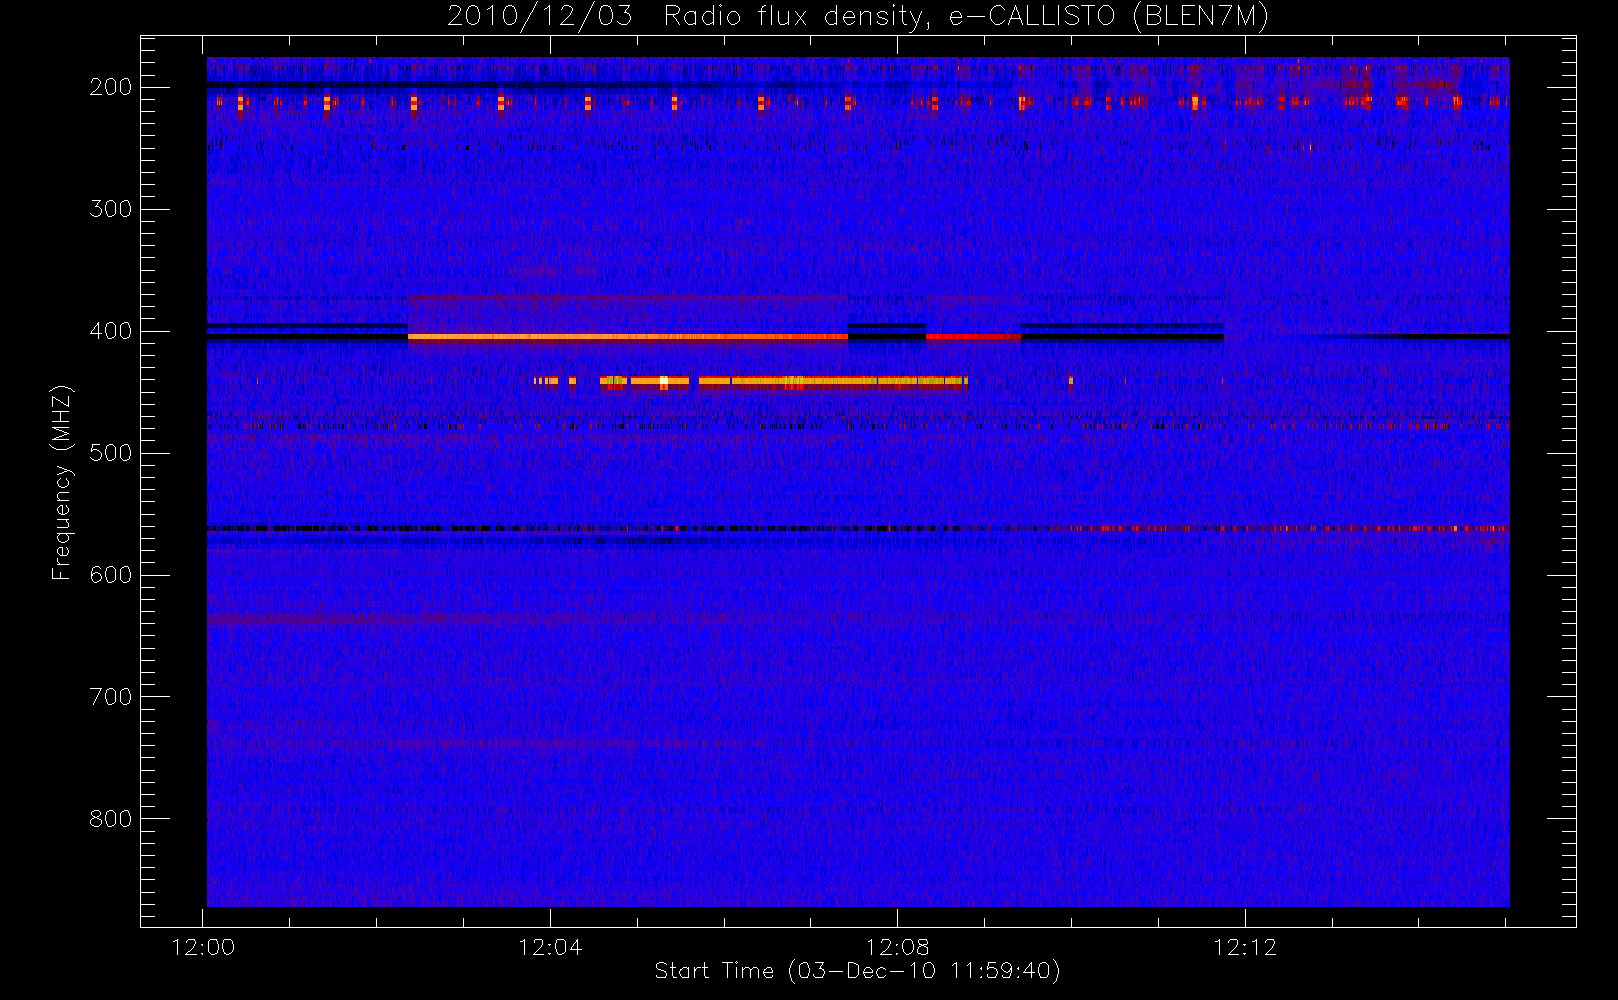The width and height of the screenshot is (1618, 1000).
Task: Click the plot title "Radio flux density, e-CALLISTO (BLEN7M)"
Action: click(x=966, y=17)
